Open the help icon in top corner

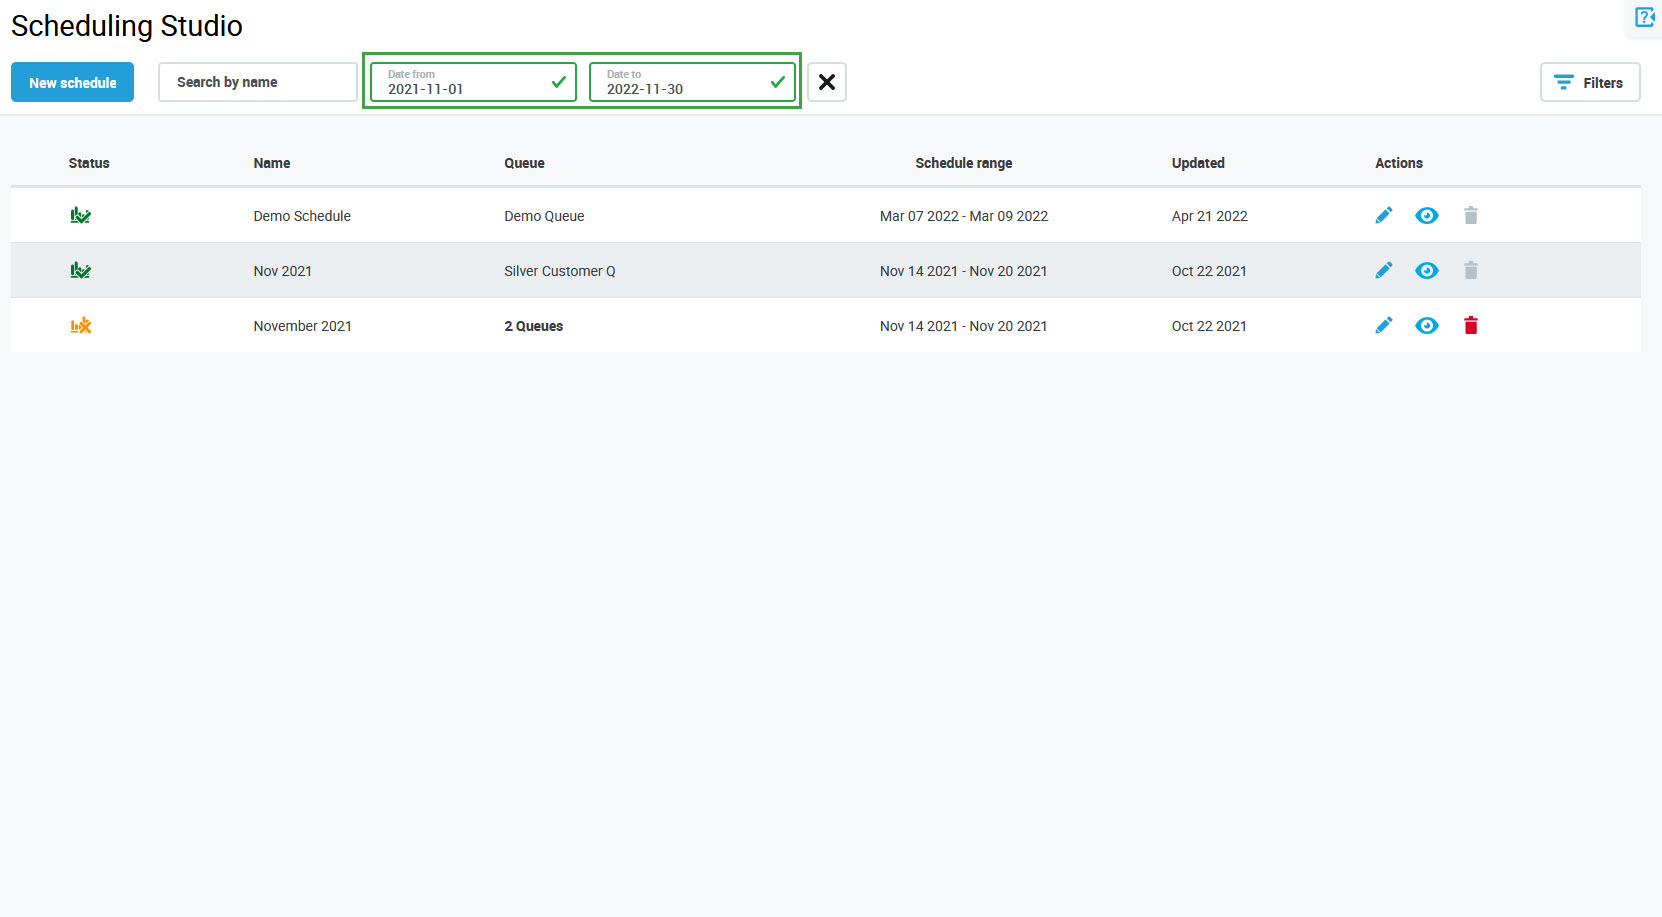[x=1644, y=17]
